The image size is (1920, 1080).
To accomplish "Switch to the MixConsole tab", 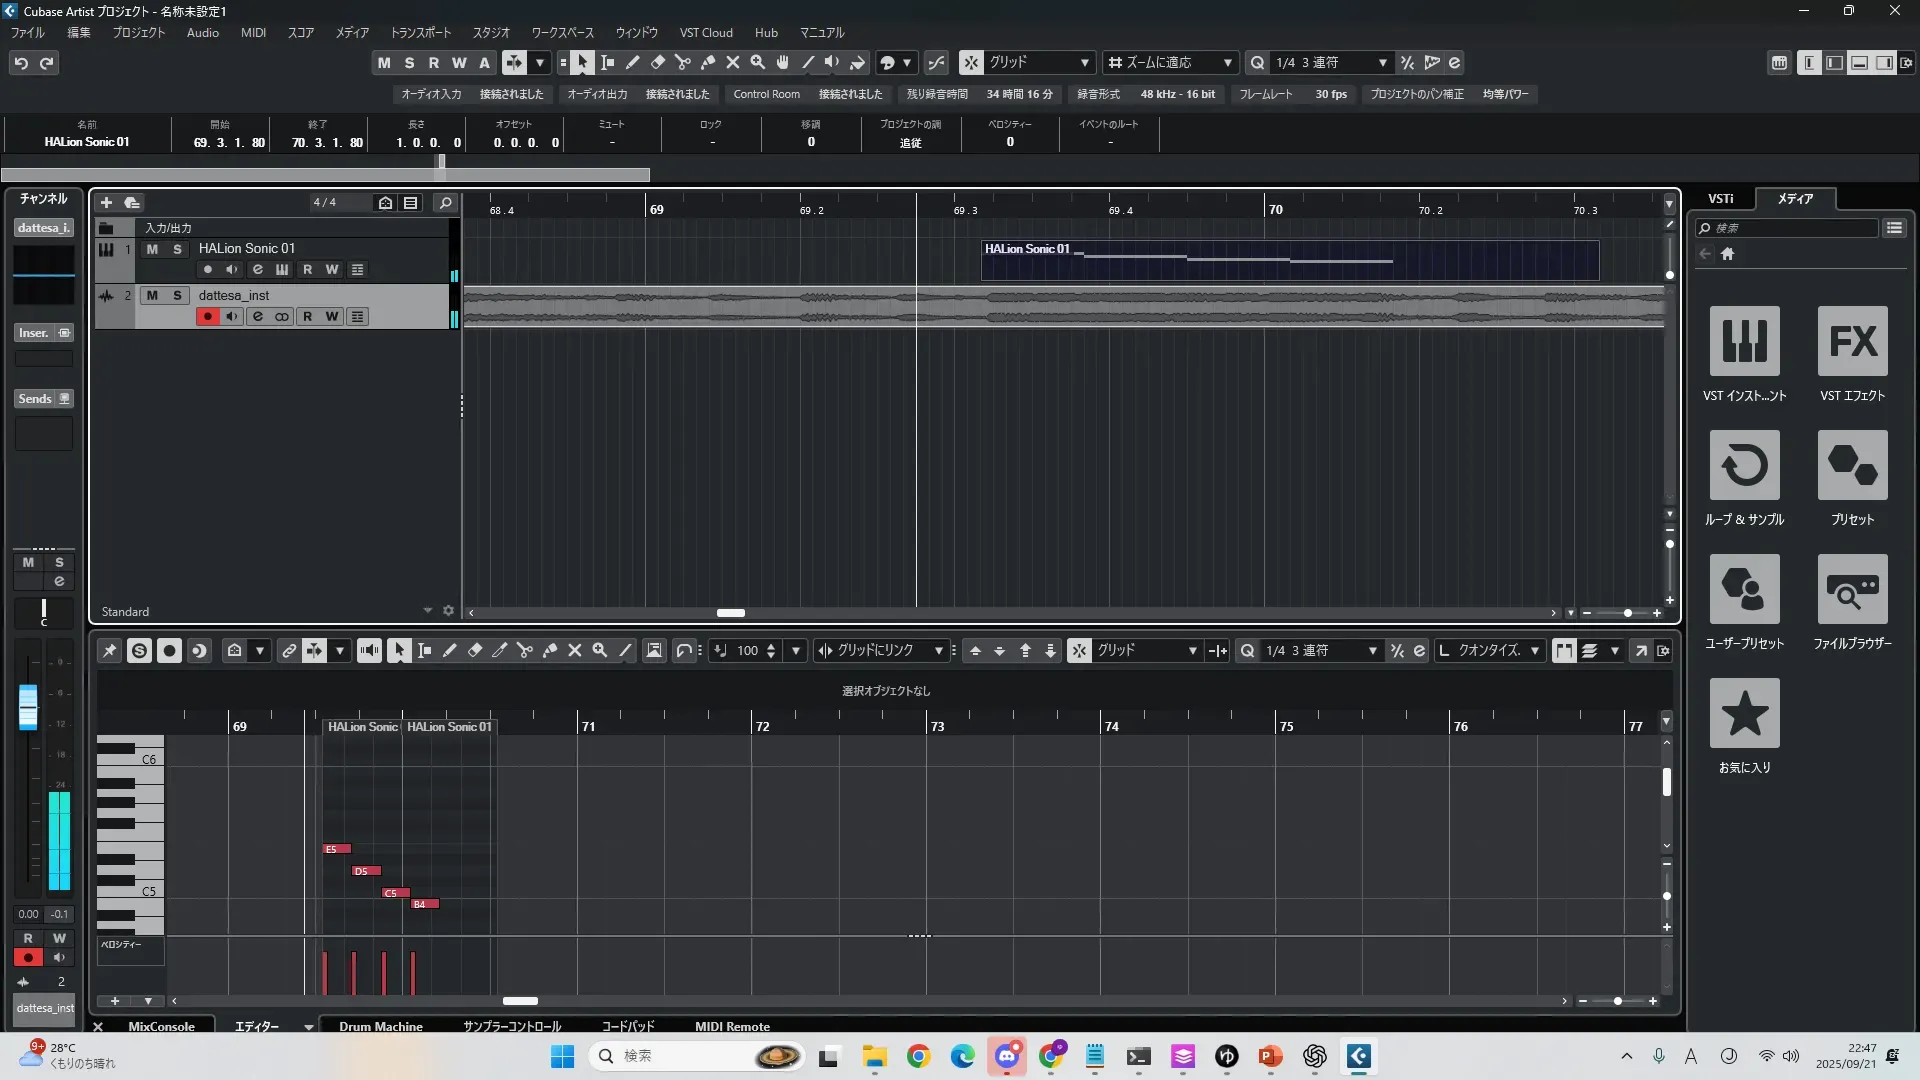I will click(x=161, y=1026).
